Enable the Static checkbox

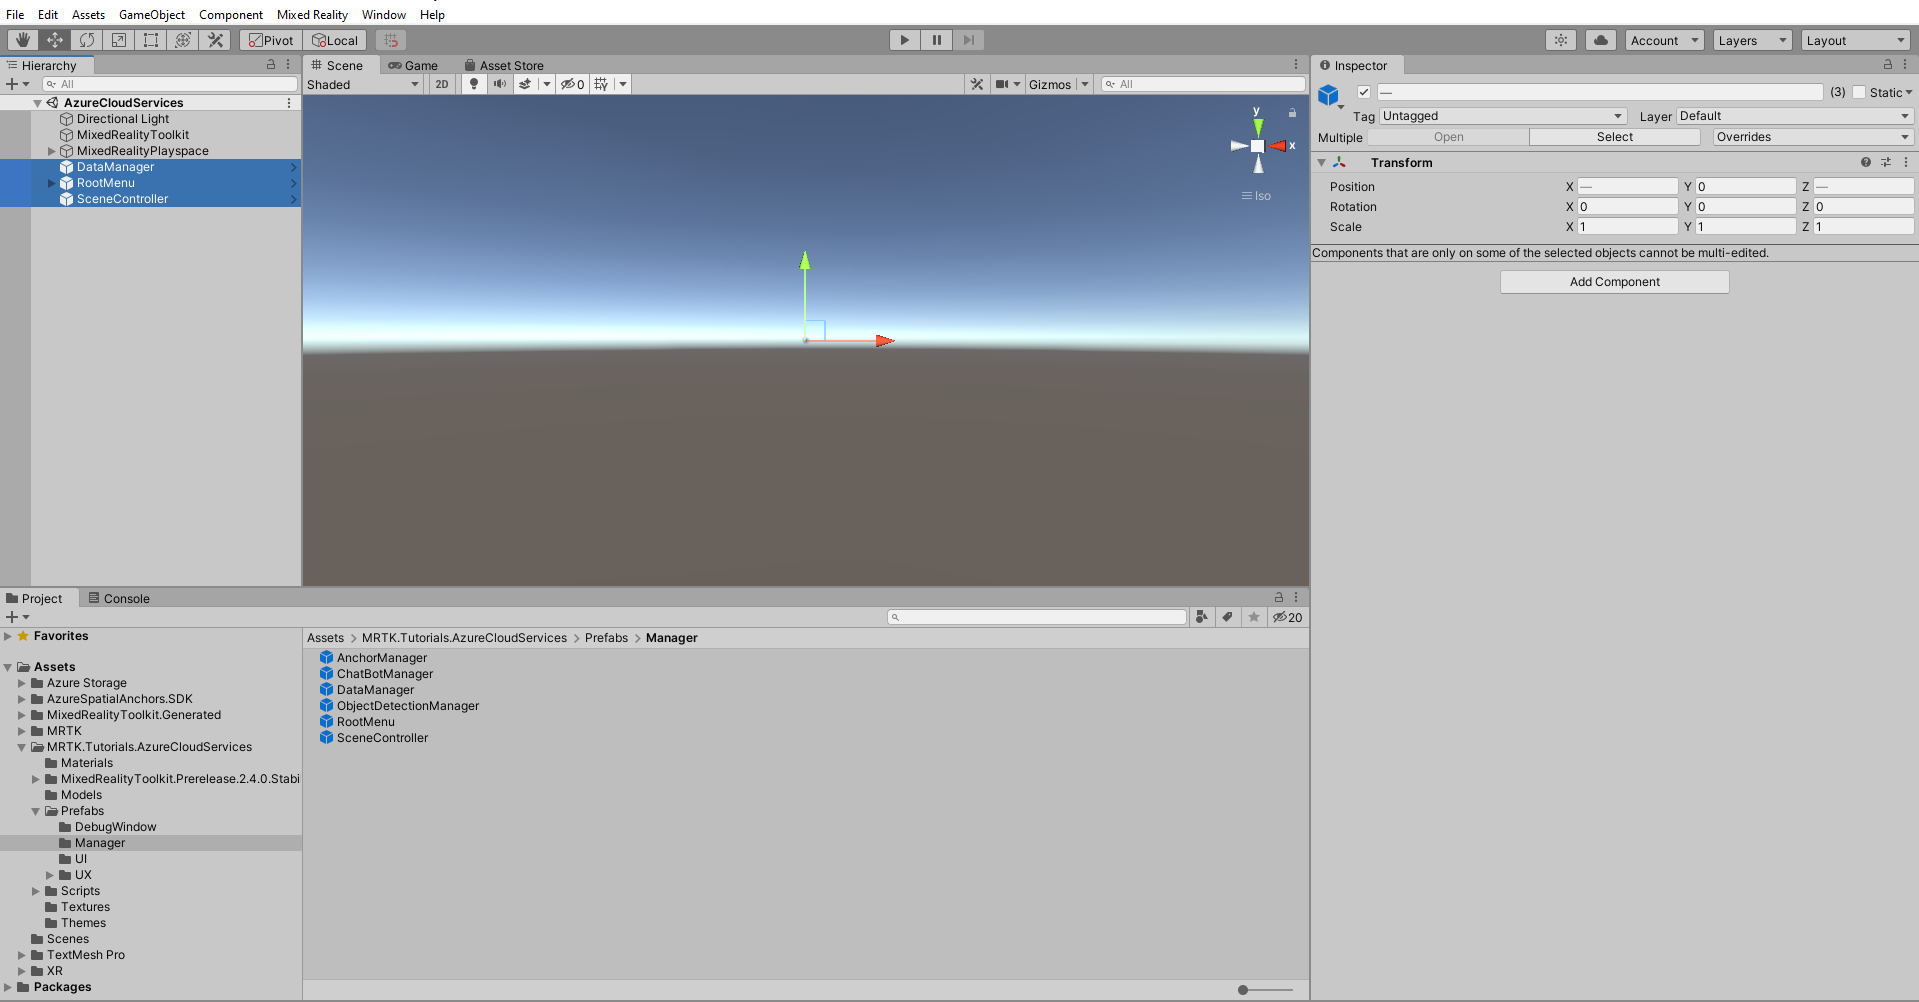click(x=1859, y=92)
